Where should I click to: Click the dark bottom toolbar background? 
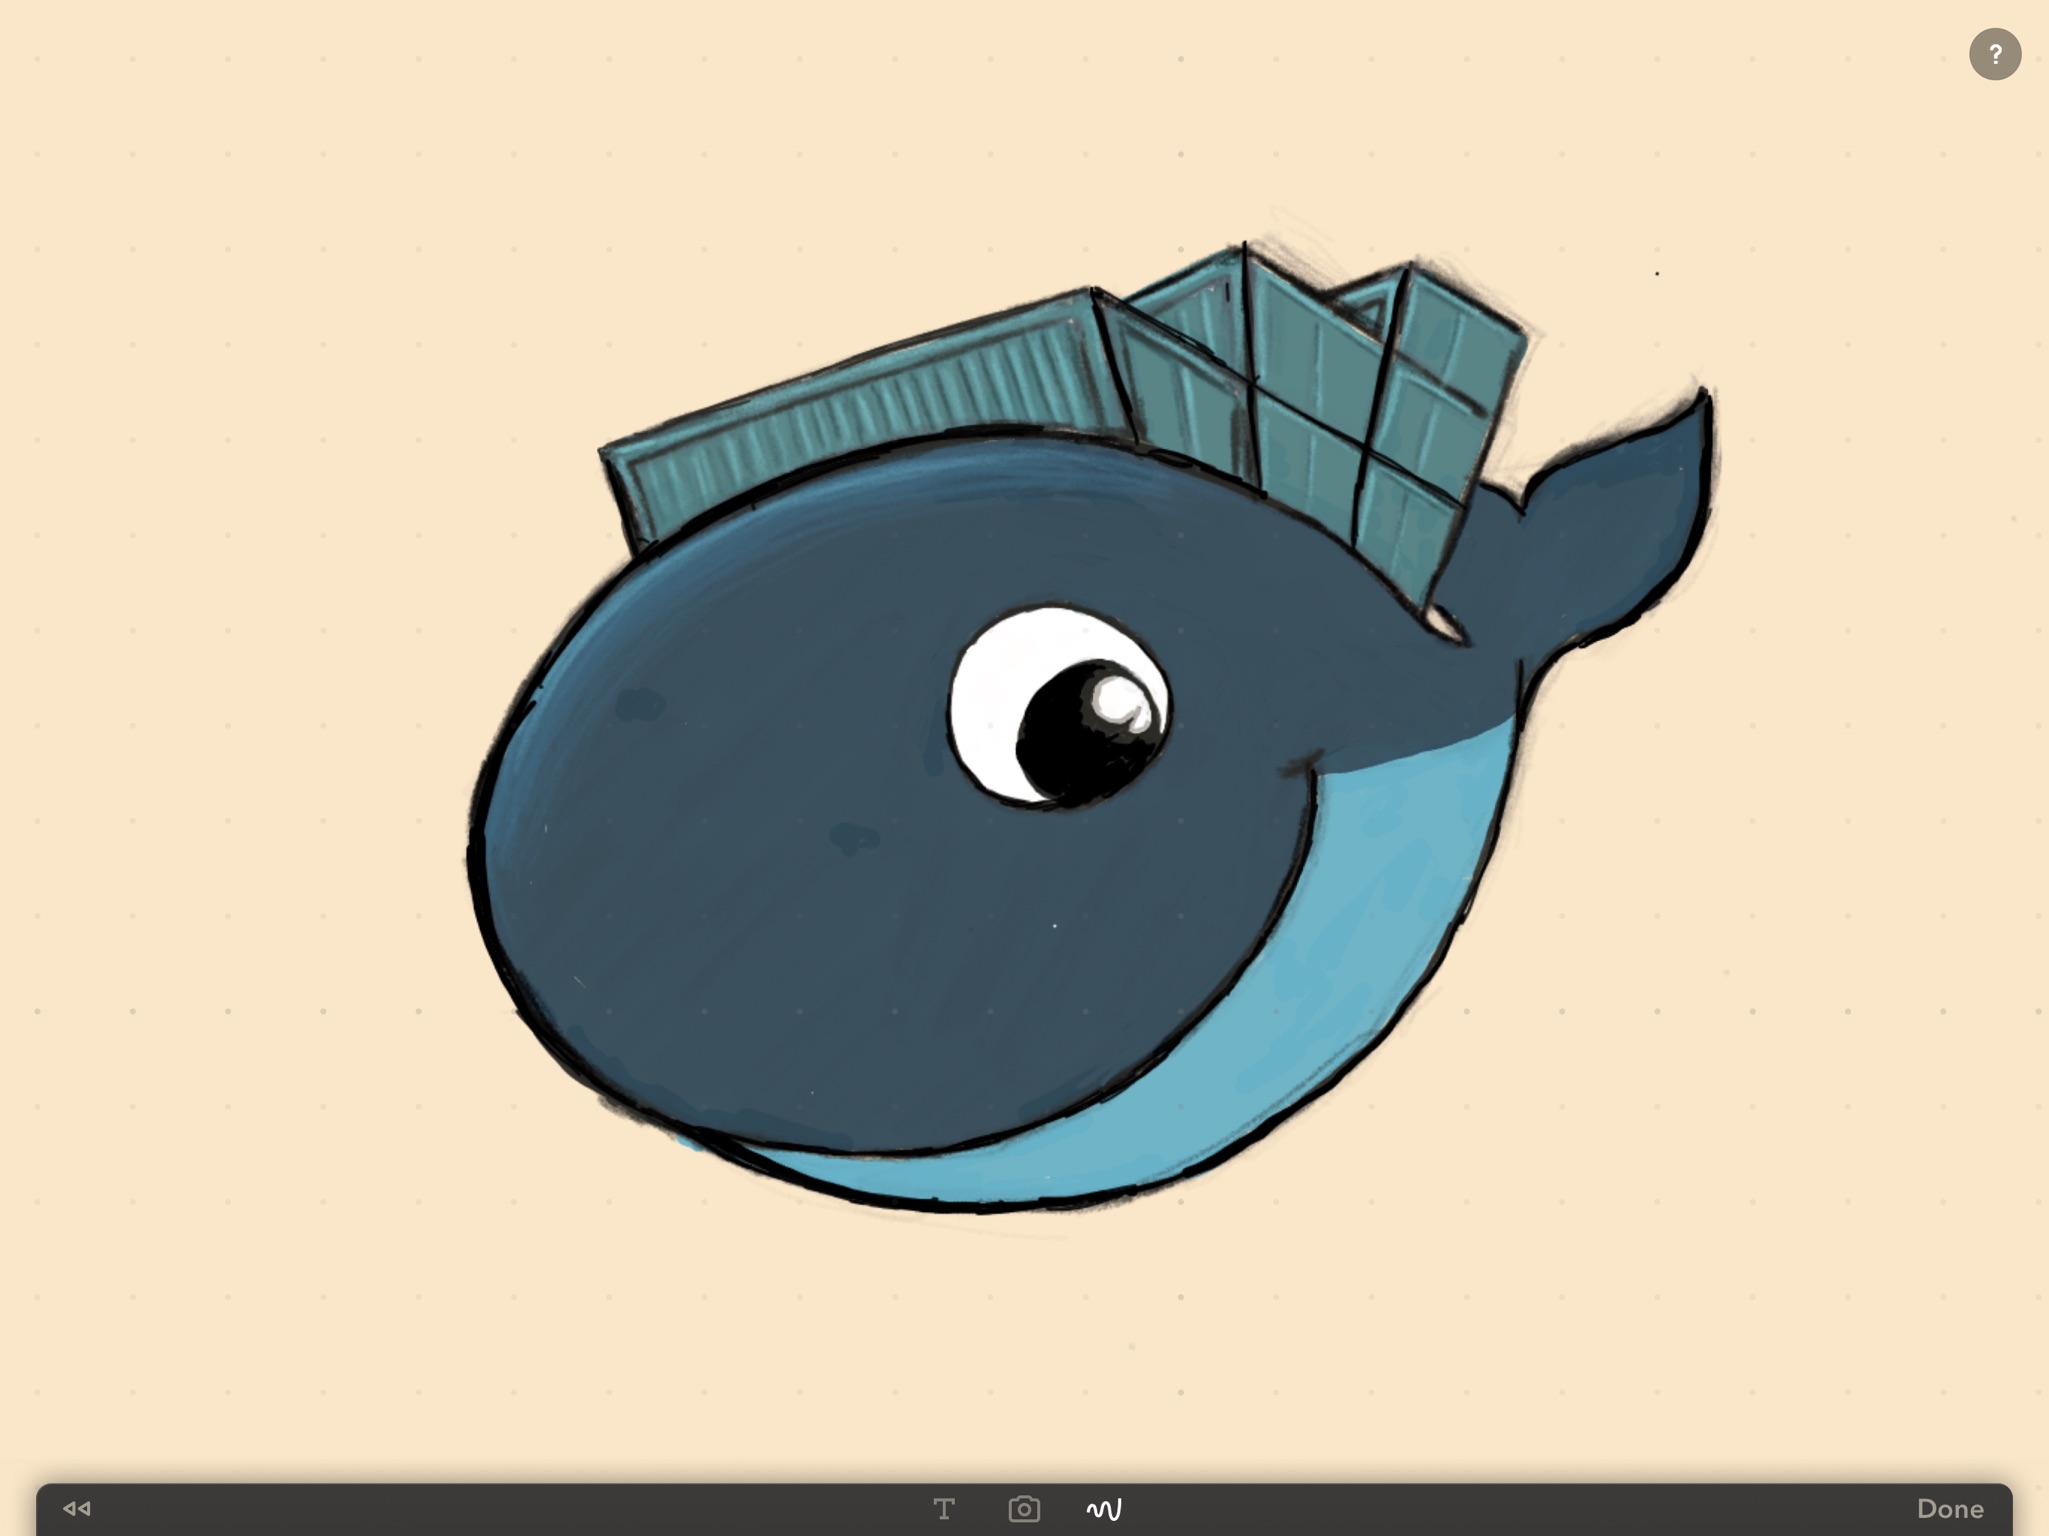point(500,1510)
